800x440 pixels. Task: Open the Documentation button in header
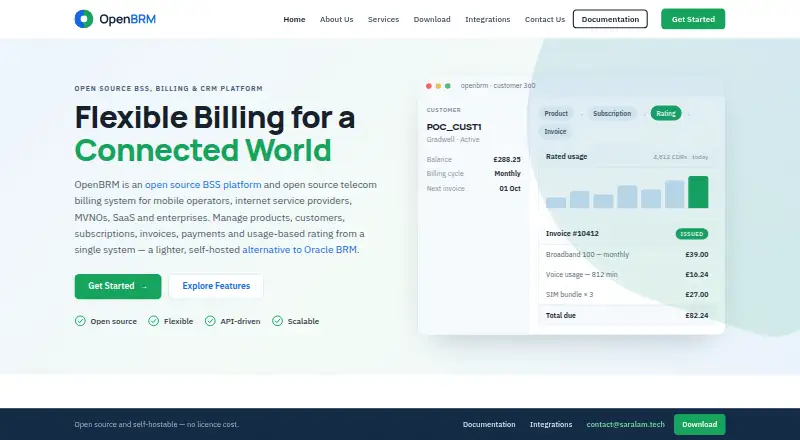610,19
